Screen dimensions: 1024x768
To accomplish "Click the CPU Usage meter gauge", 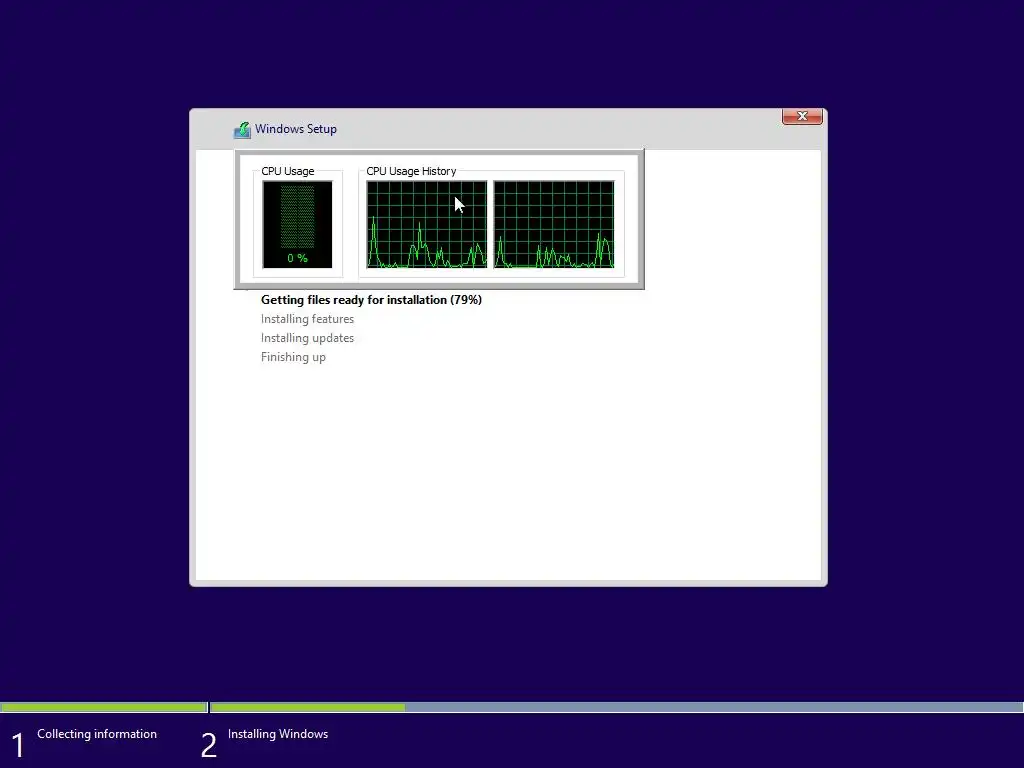I will pyautogui.click(x=297, y=225).
